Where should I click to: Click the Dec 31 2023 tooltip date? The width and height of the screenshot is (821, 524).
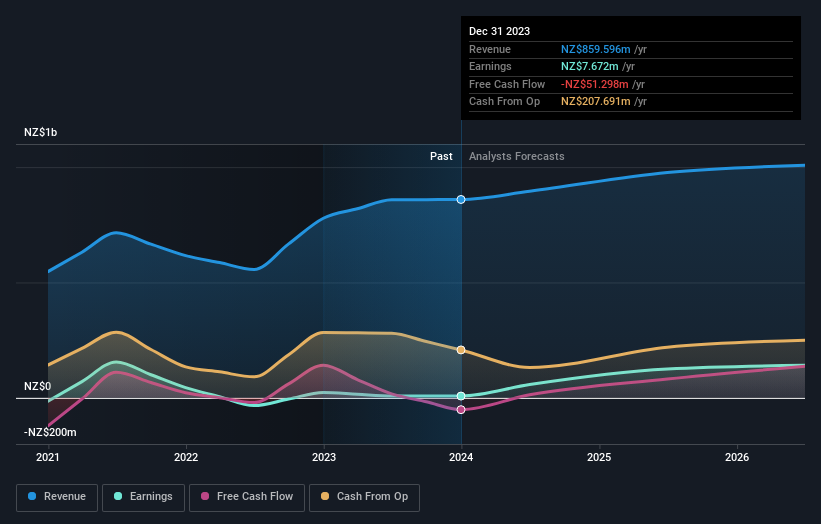tap(500, 31)
